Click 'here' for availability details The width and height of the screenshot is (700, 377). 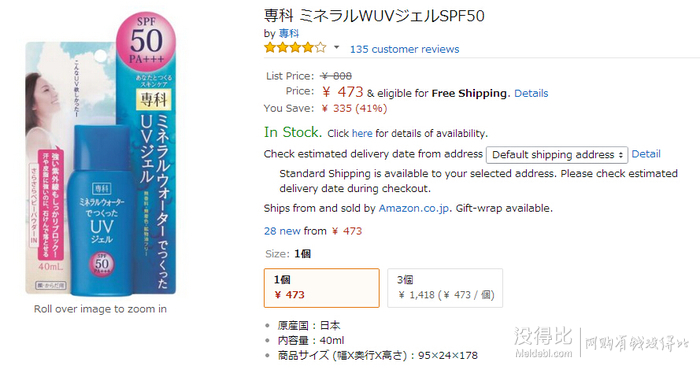click(362, 133)
